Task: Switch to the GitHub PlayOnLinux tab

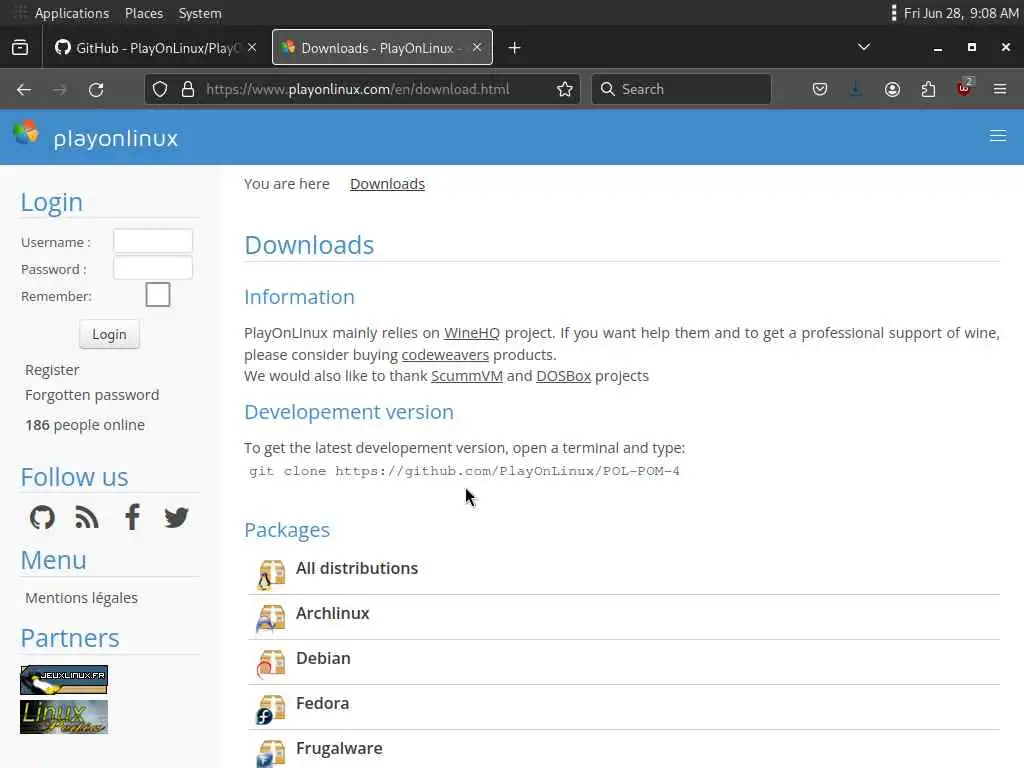Action: click(x=157, y=48)
